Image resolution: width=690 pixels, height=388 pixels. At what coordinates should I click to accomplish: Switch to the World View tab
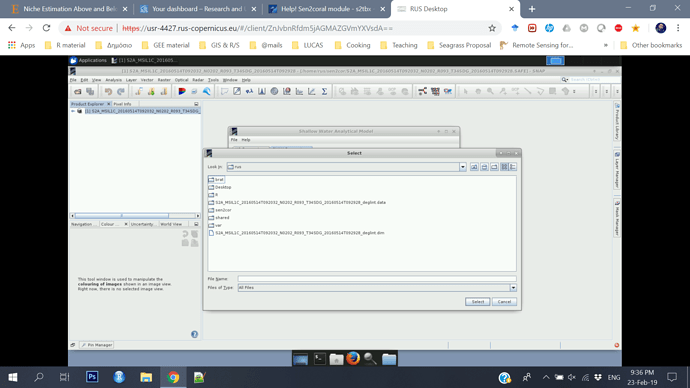tap(171, 224)
